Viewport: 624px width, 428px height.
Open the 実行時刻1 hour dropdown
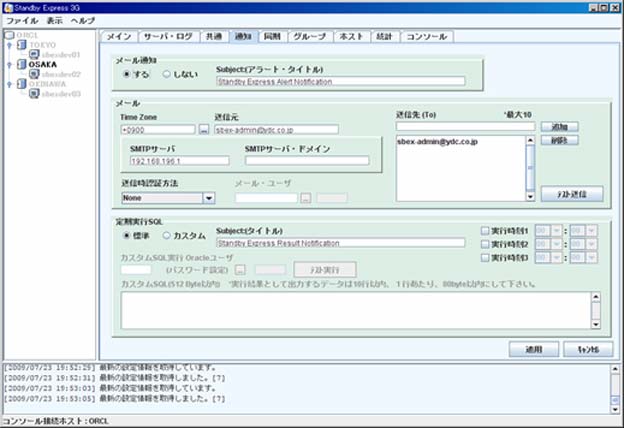pyautogui.click(x=556, y=231)
